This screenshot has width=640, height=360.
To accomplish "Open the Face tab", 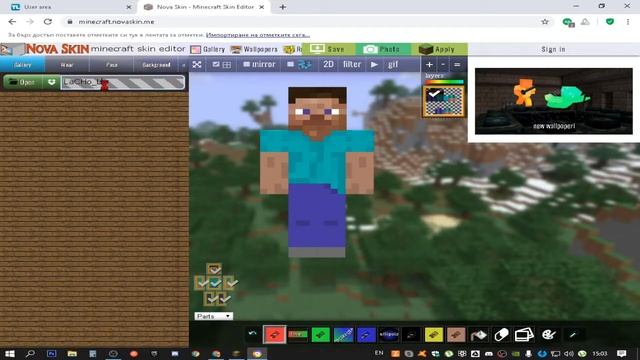I will 111,65.
